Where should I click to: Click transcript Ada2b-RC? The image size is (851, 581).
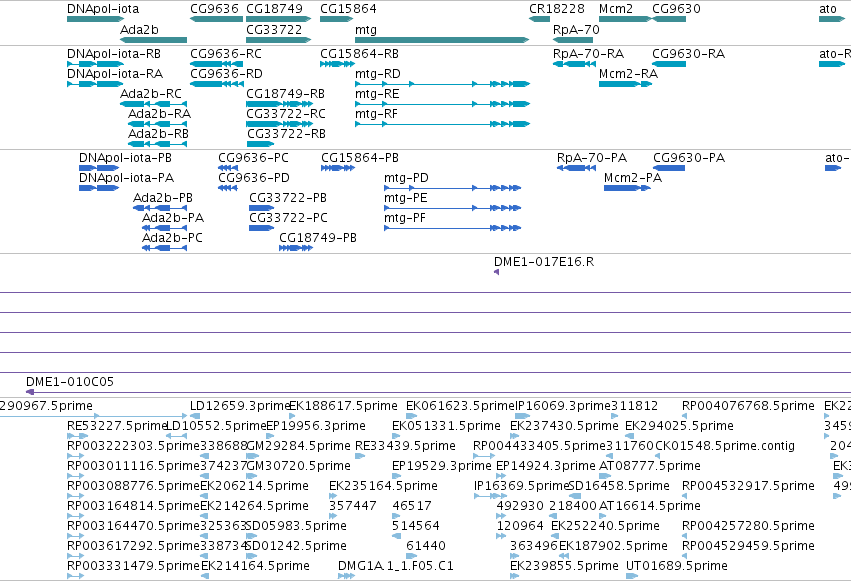[x=154, y=104]
